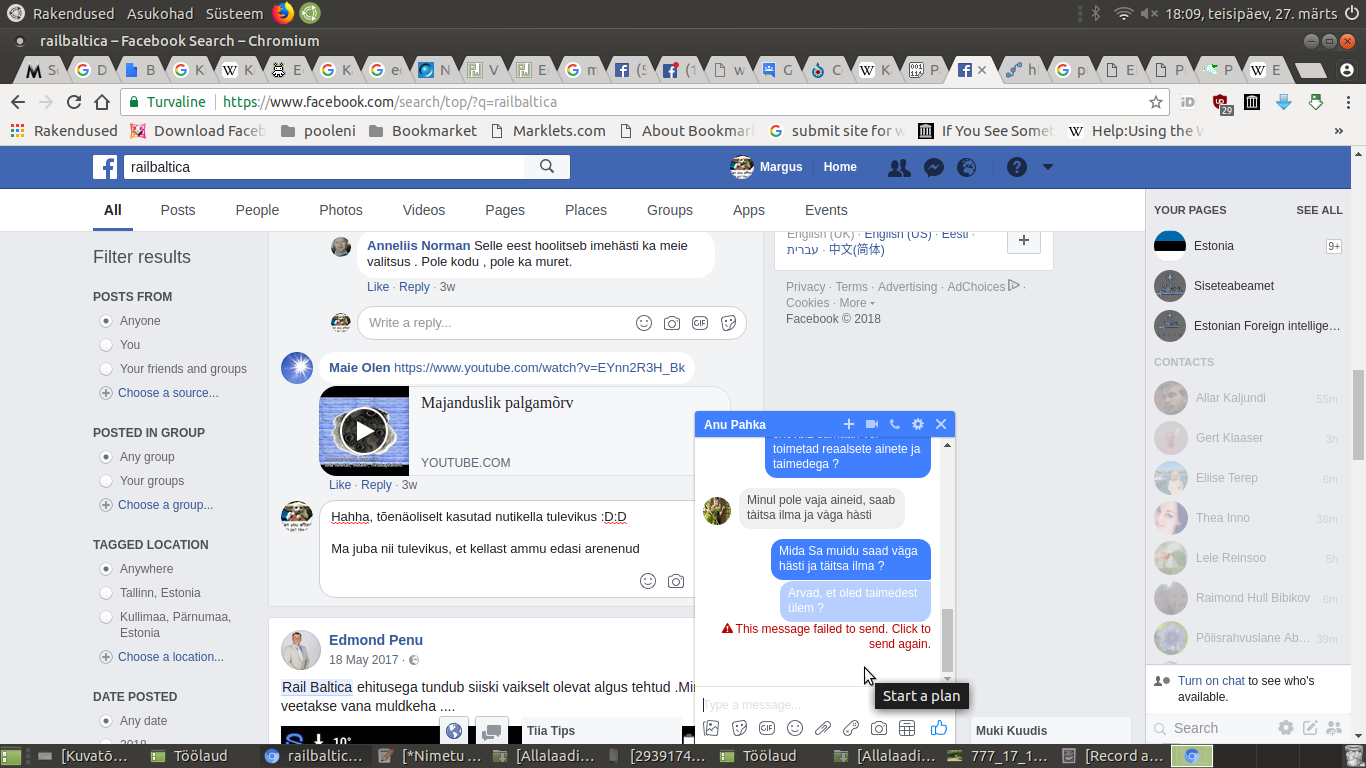Open the game controller icon in chat

click(x=851, y=728)
